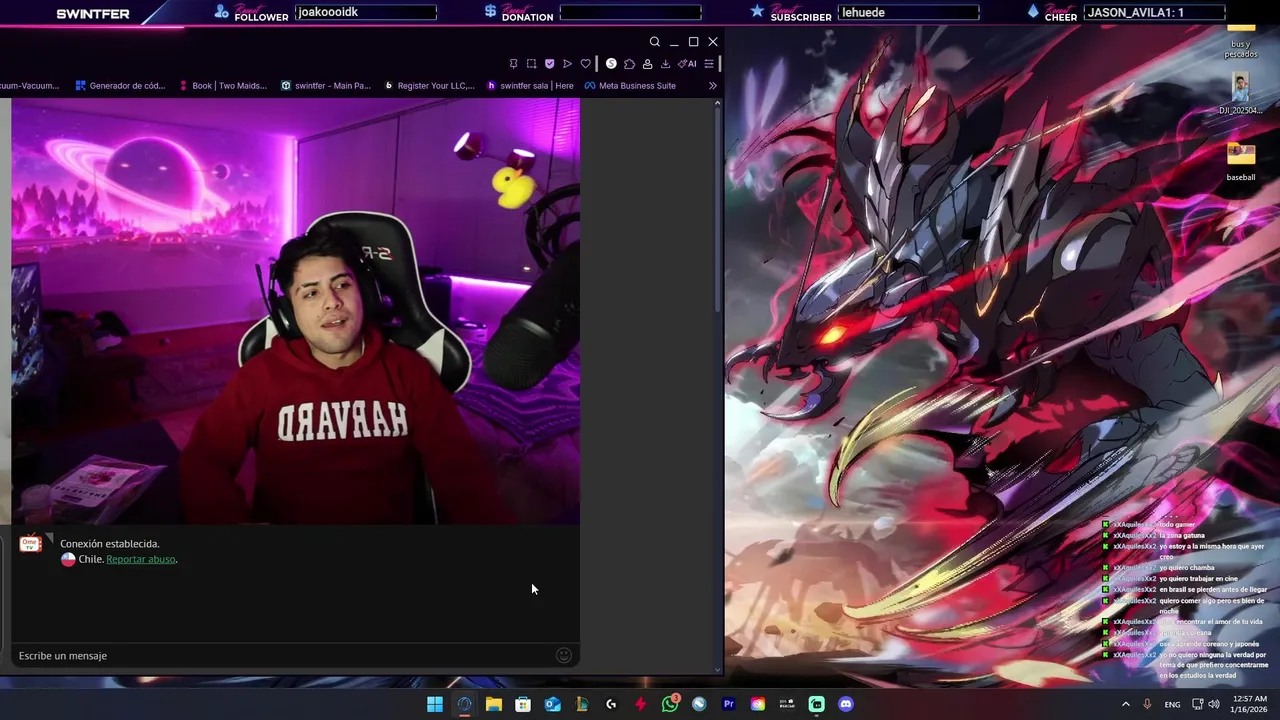The image size is (1280, 720).
Task: Launch Adobe Premiere Pro from taskbar
Action: click(728, 704)
